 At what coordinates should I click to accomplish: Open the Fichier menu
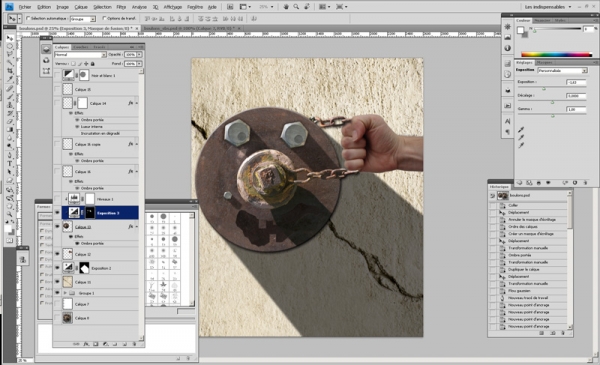point(25,7)
